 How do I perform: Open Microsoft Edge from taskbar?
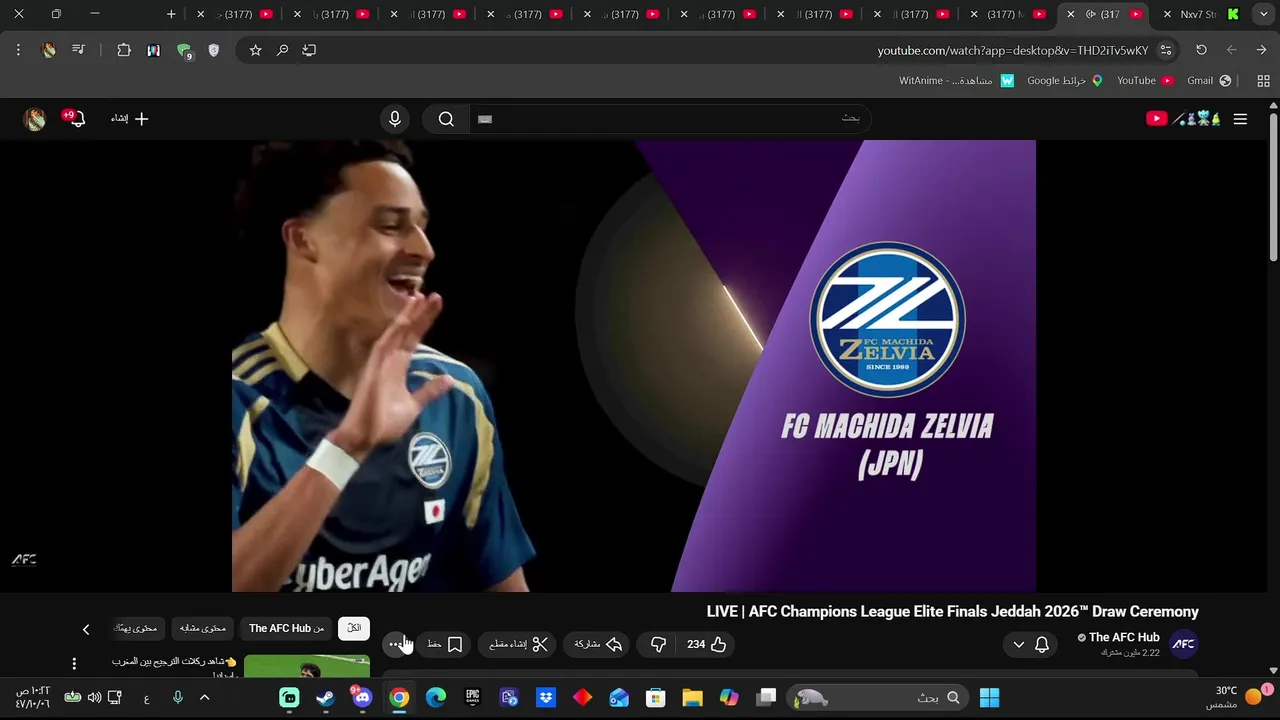(436, 697)
